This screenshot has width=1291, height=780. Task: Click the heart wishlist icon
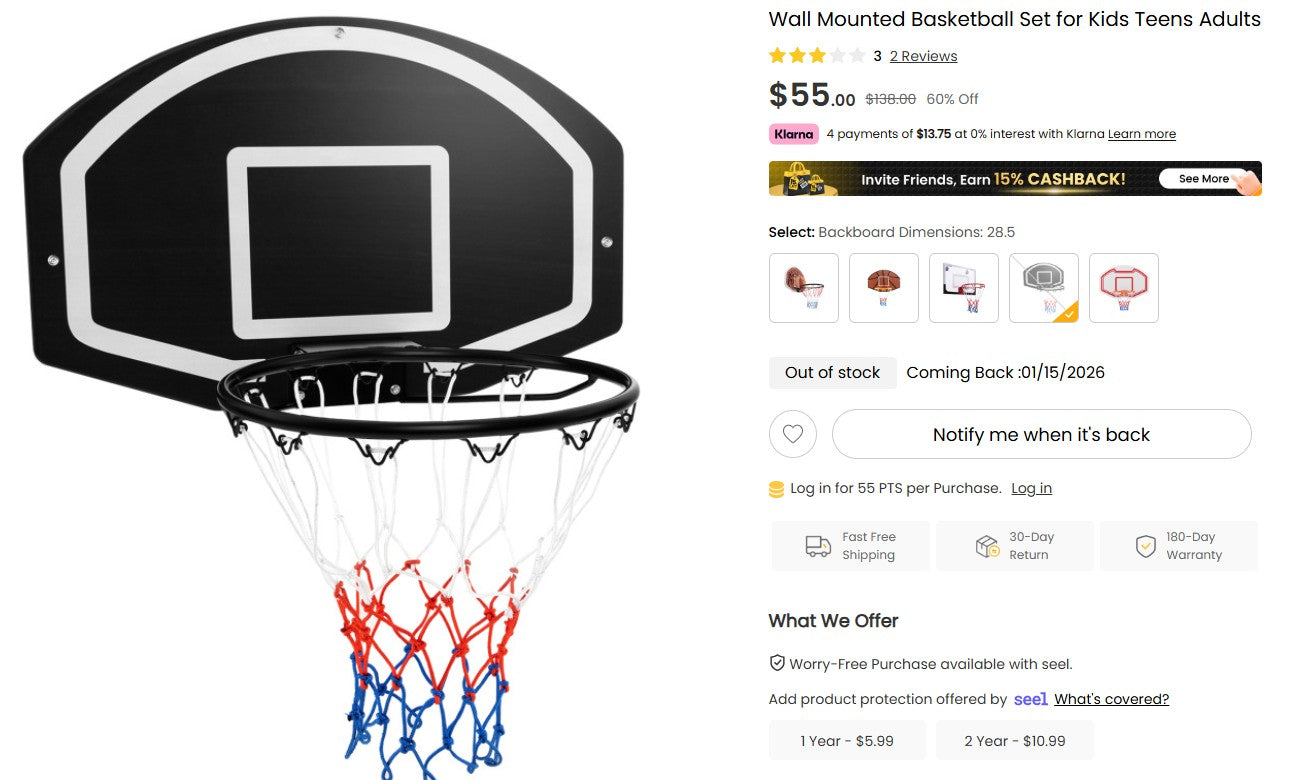tap(793, 435)
